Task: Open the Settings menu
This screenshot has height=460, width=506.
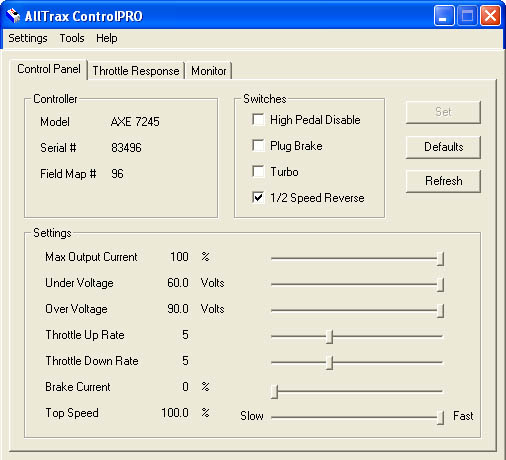Action: [x=28, y=38]
